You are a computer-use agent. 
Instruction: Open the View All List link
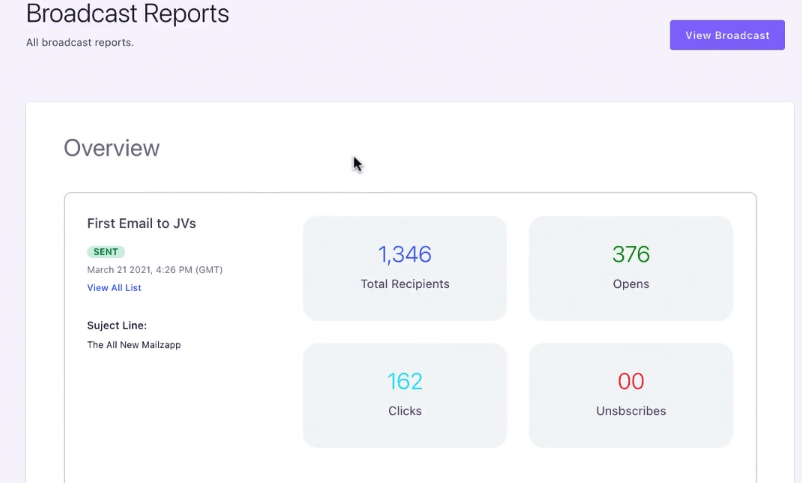(x=114, y=288)
